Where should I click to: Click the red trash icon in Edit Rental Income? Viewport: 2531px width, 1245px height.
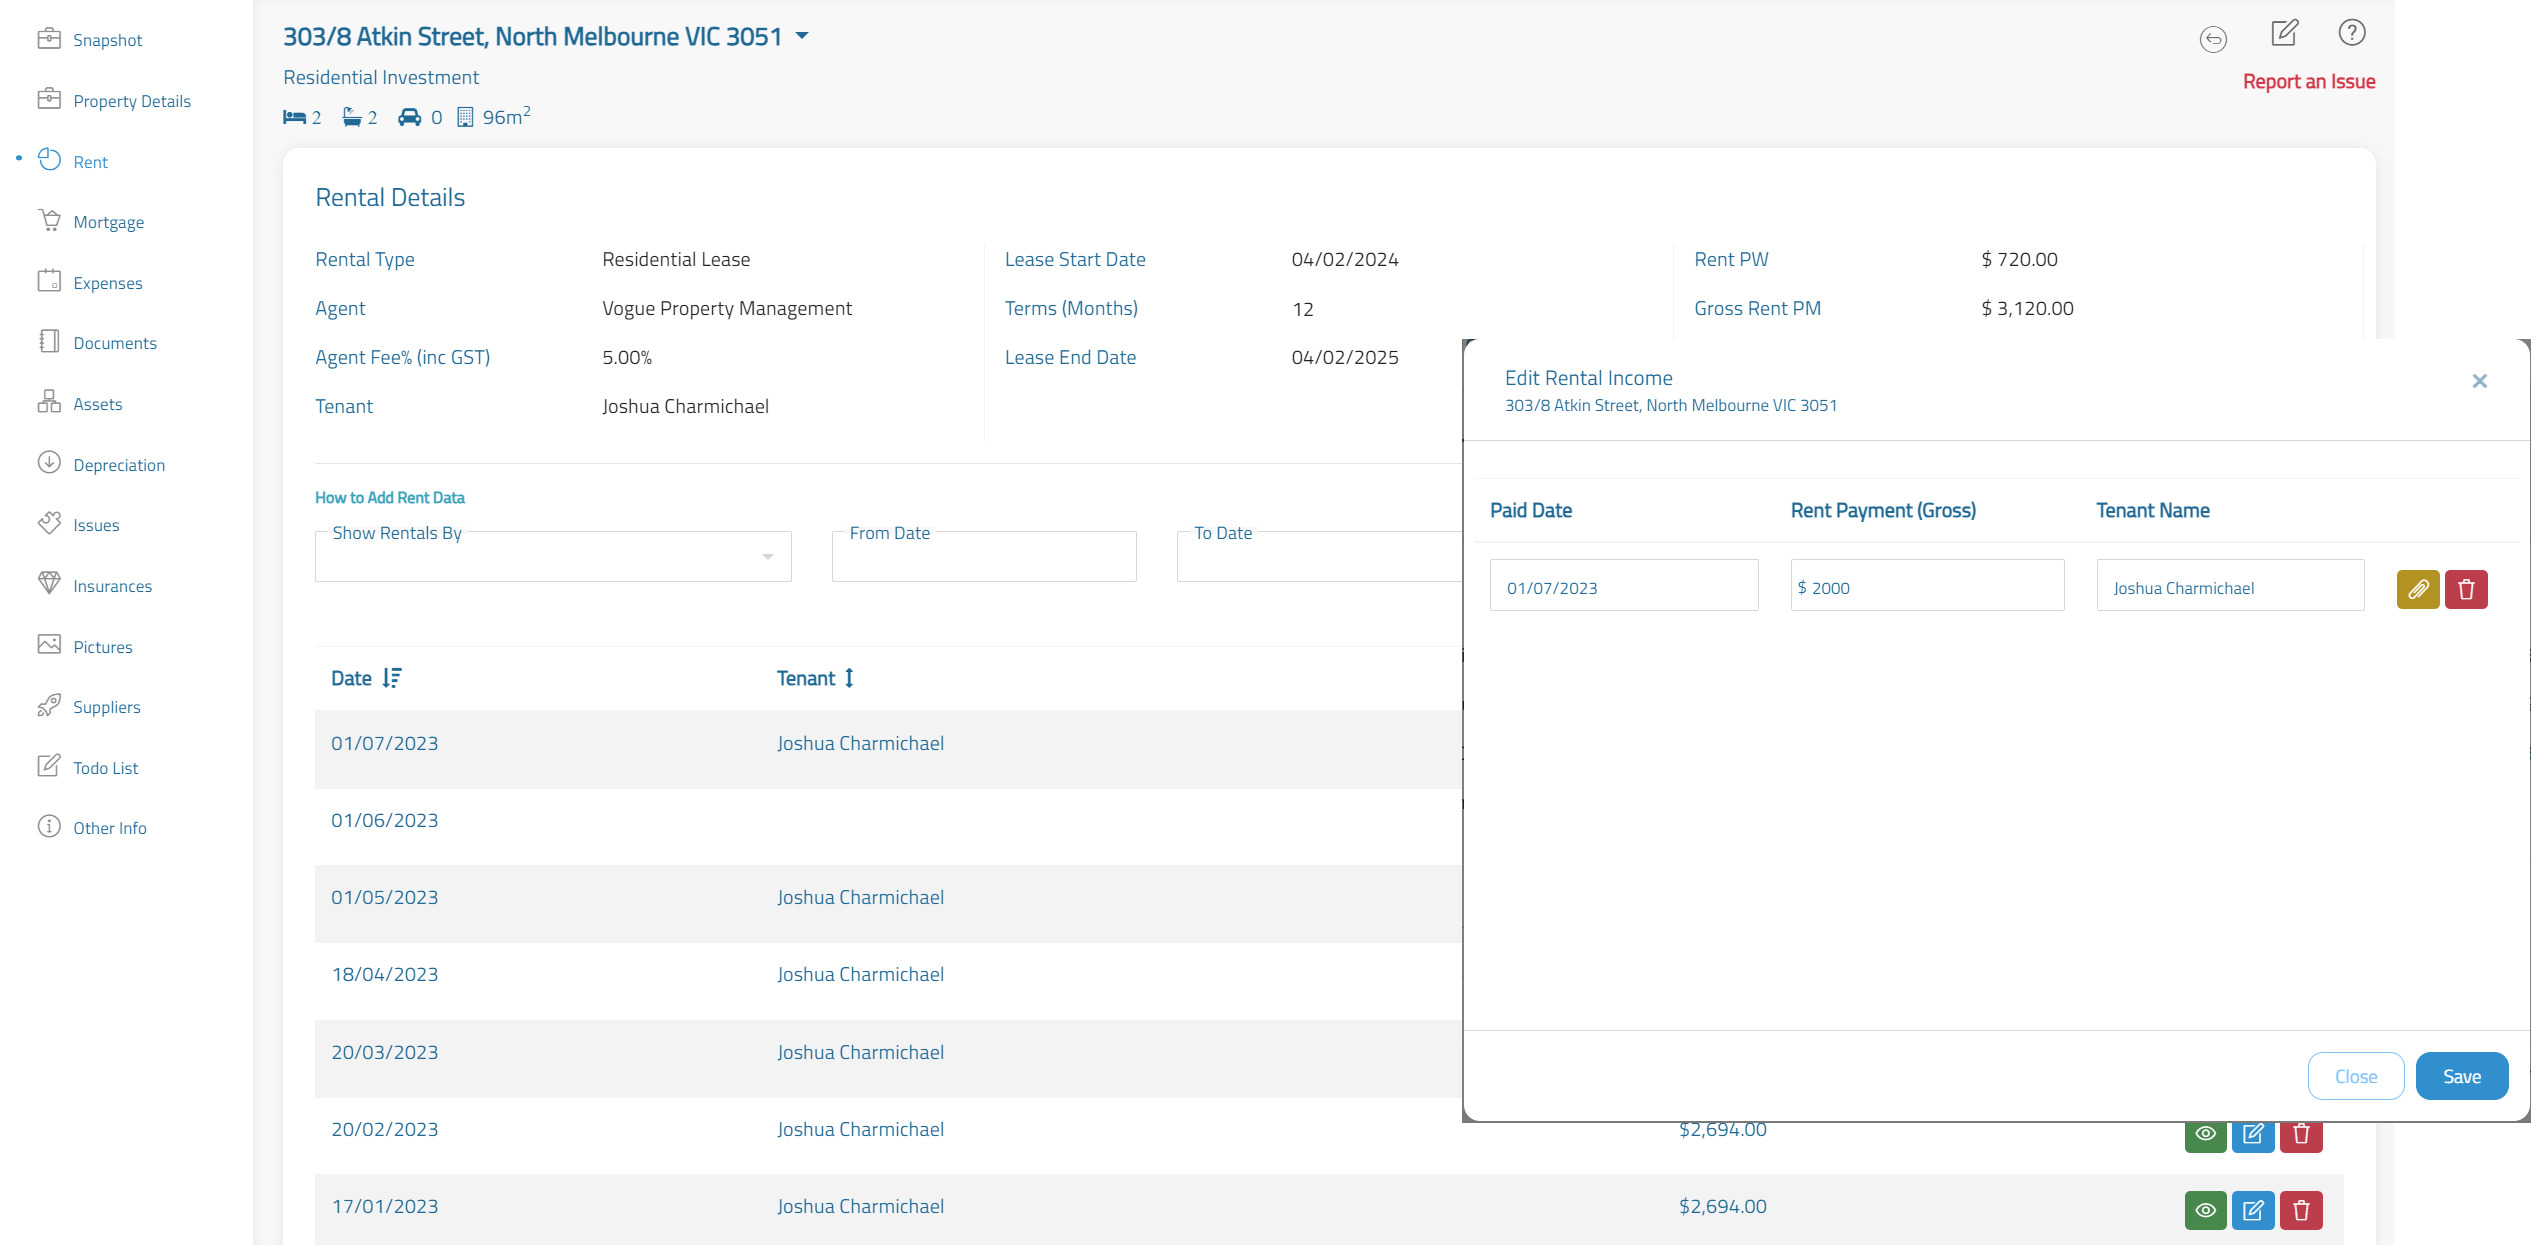click(2465, 589)
